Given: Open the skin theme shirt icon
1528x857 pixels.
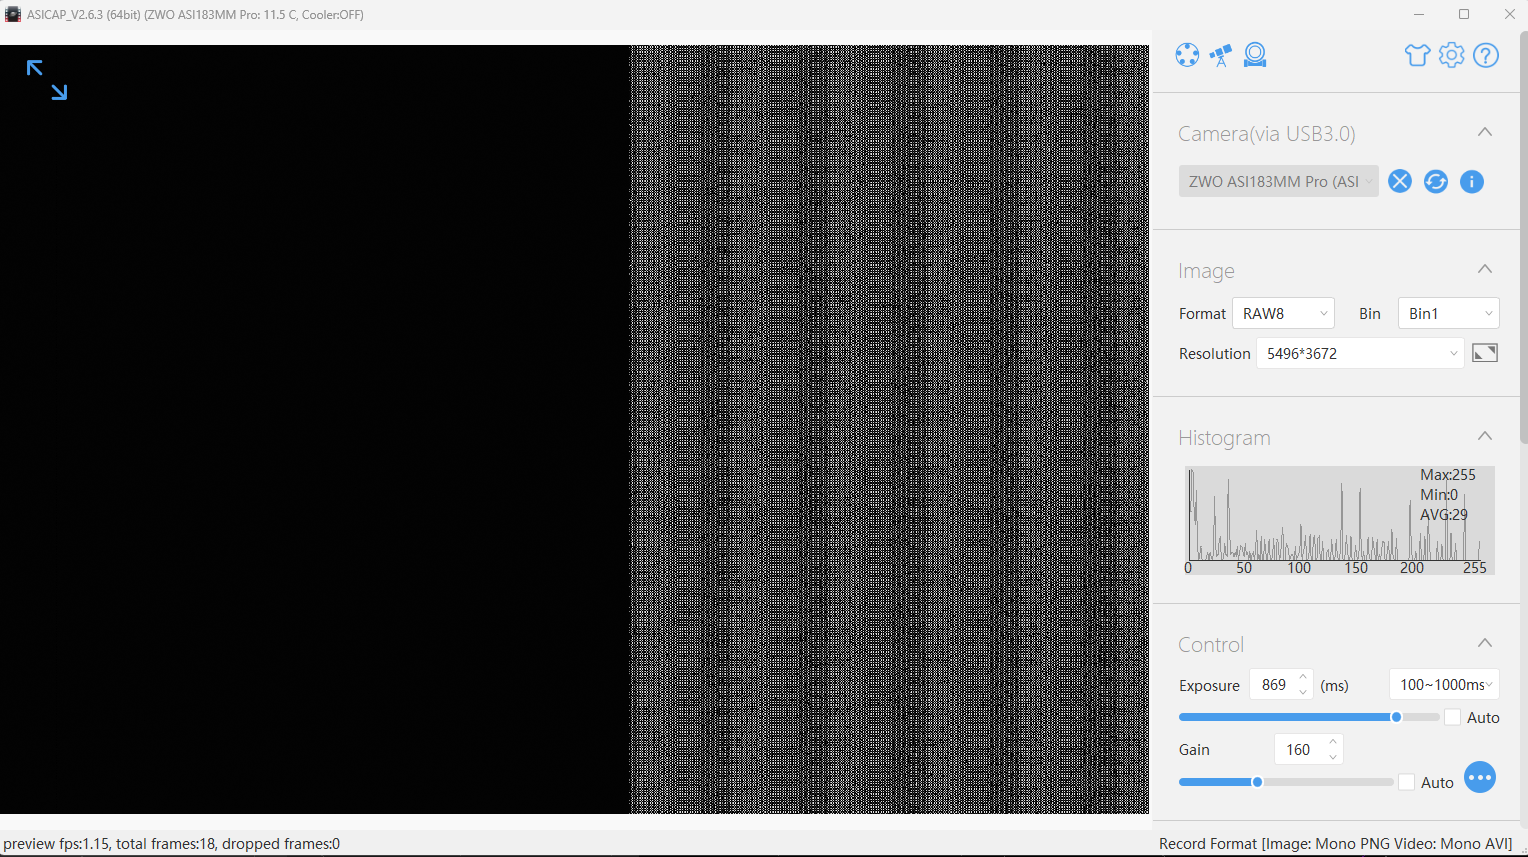Looking at the screenshot, I should click(x=1417, y=55).
